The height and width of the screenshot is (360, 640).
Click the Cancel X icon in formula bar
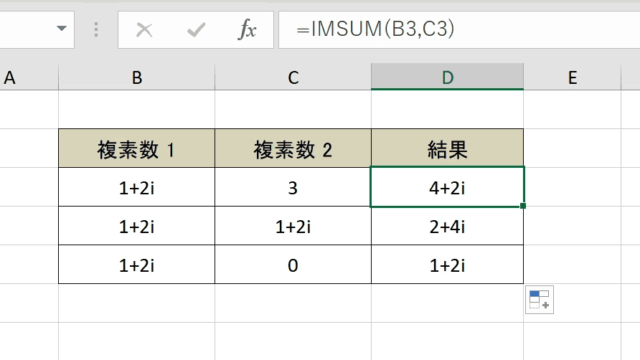point(144,30)
